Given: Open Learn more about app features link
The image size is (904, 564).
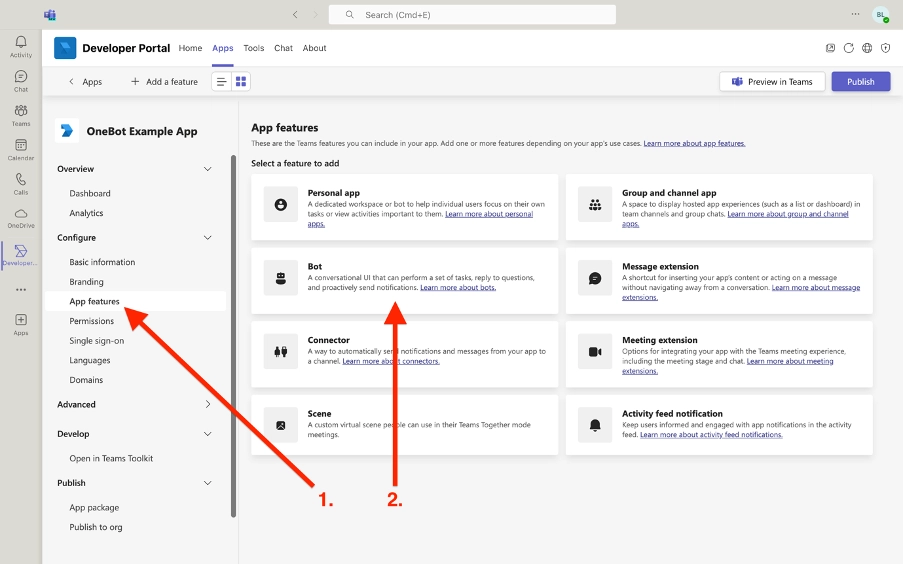Looking at the screenshot, I should click(x=694, y=143).
